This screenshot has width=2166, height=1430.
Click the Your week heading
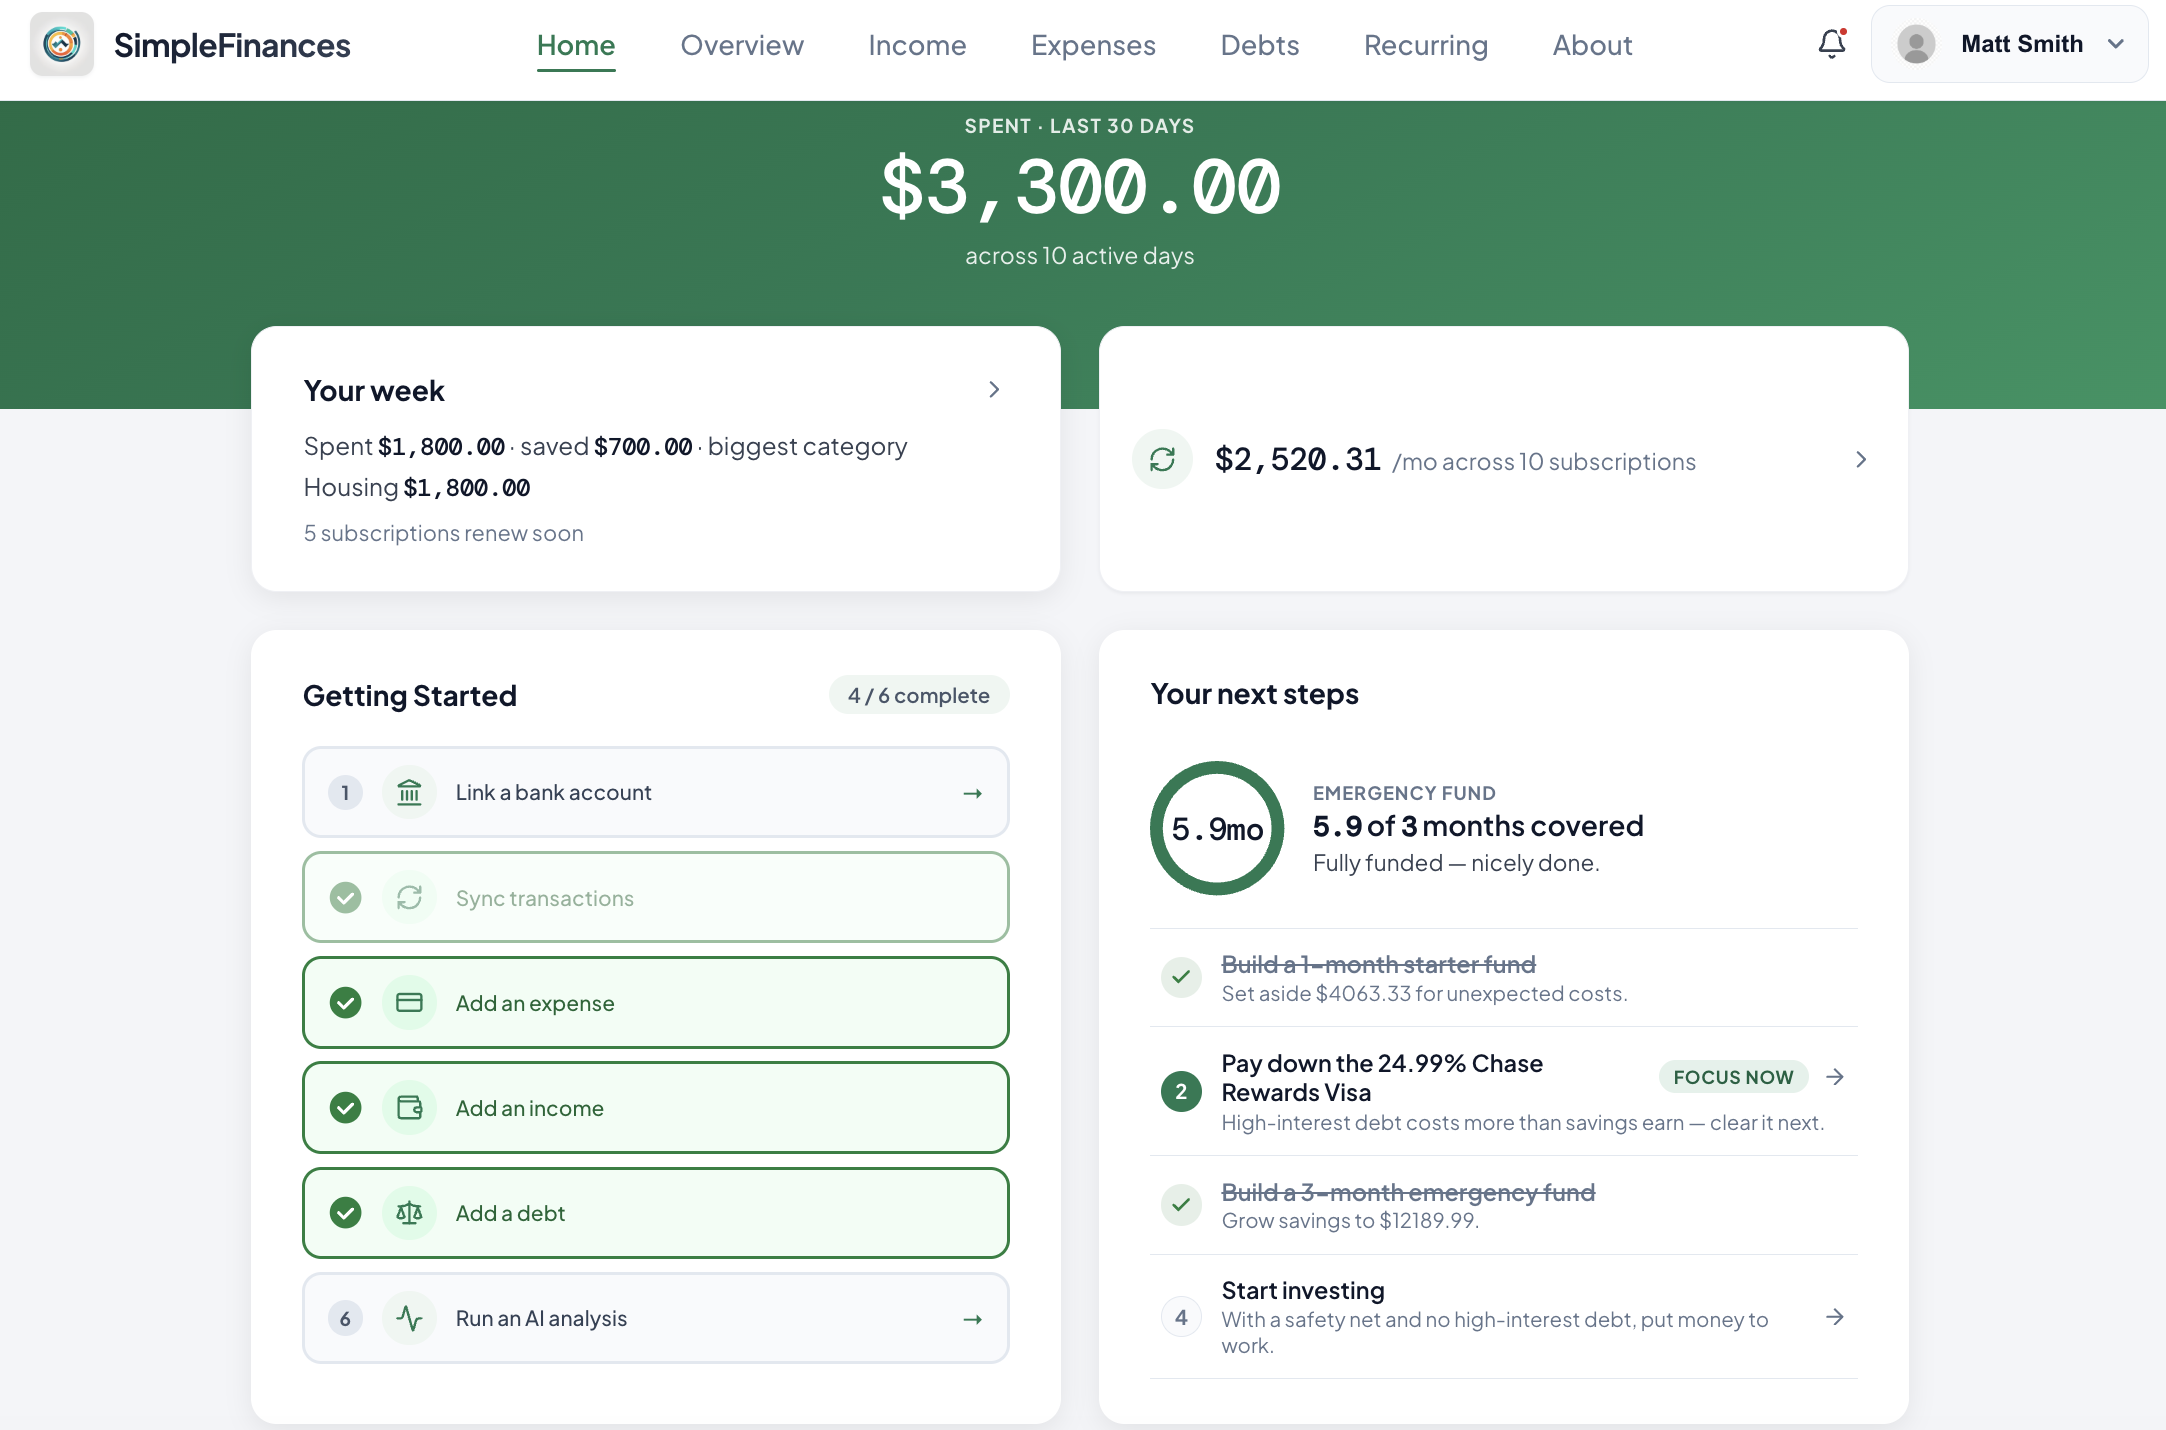pos(374,390)
